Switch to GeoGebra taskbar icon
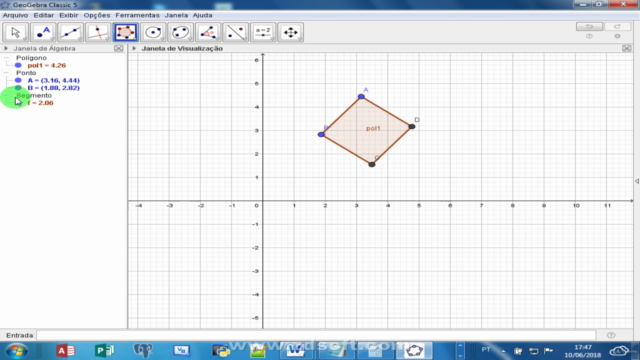This screenshot has width=640, height=360. [415, 351]
